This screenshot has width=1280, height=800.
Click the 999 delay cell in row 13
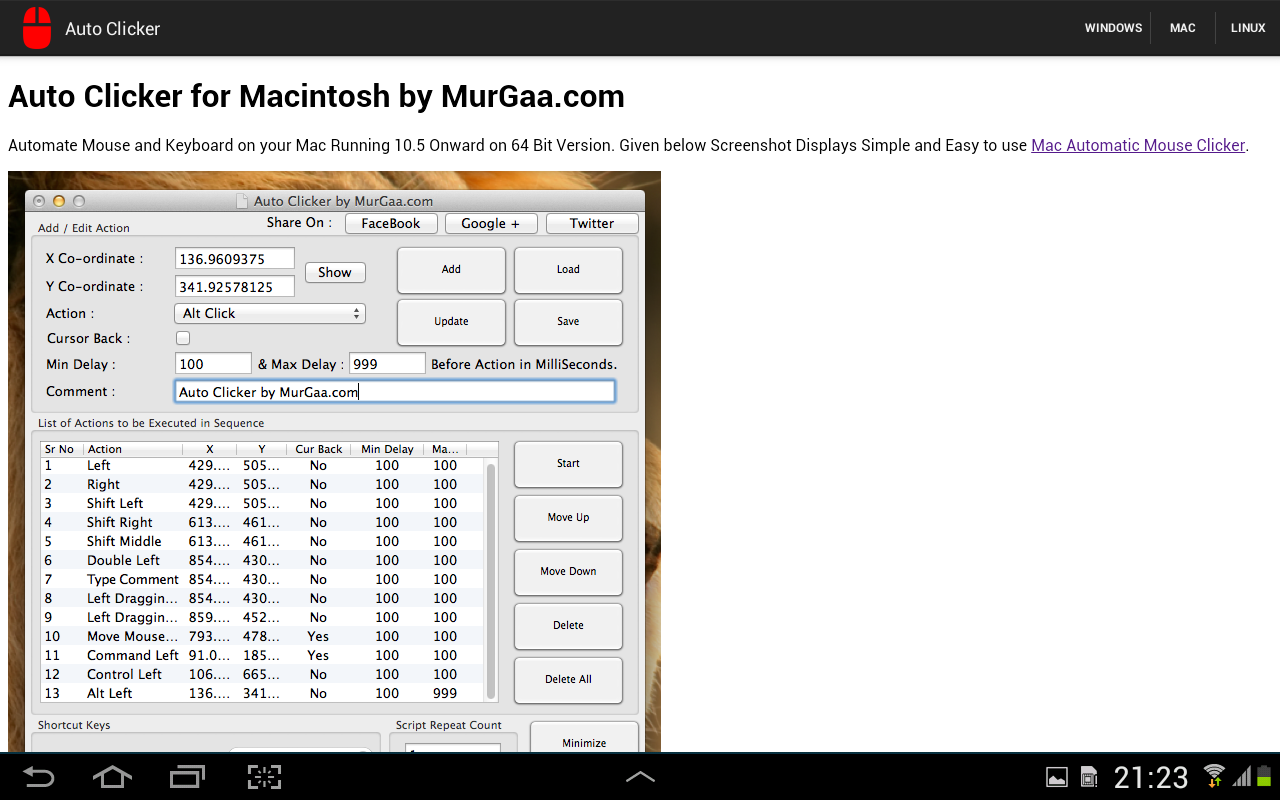point(445,694)
